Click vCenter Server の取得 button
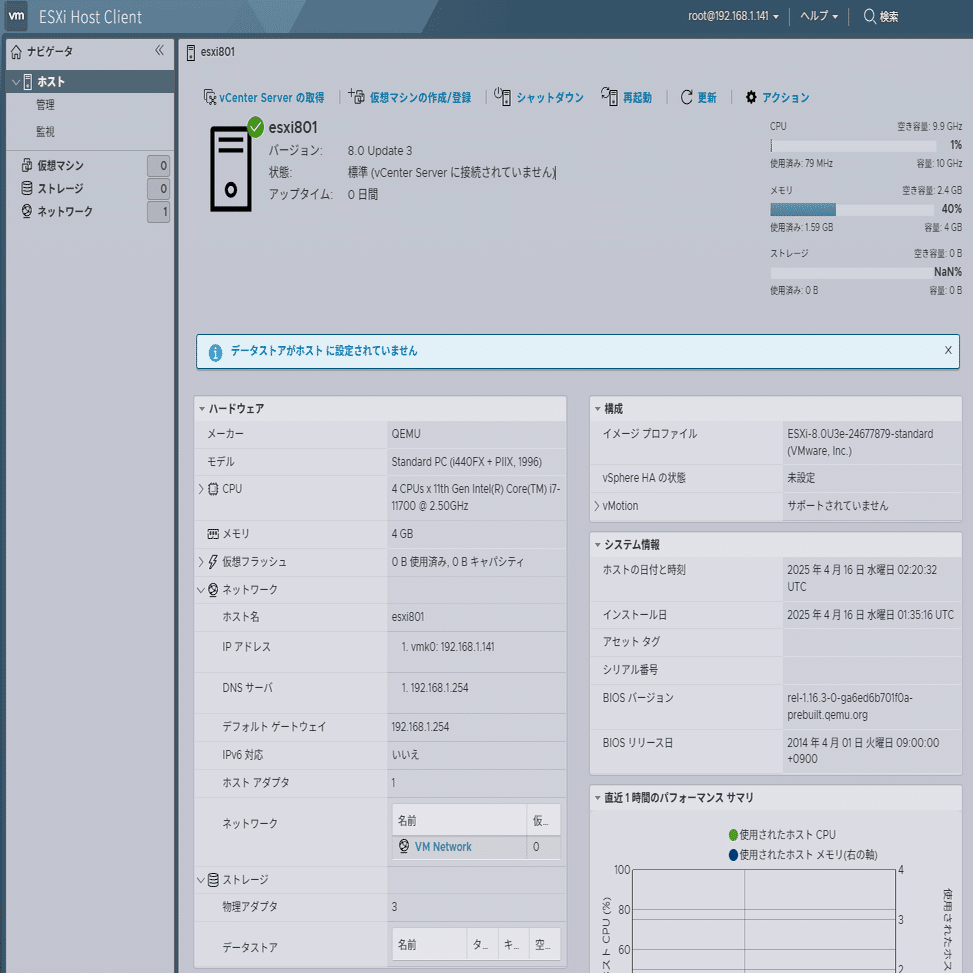973x973 pixels. (264, 97)
